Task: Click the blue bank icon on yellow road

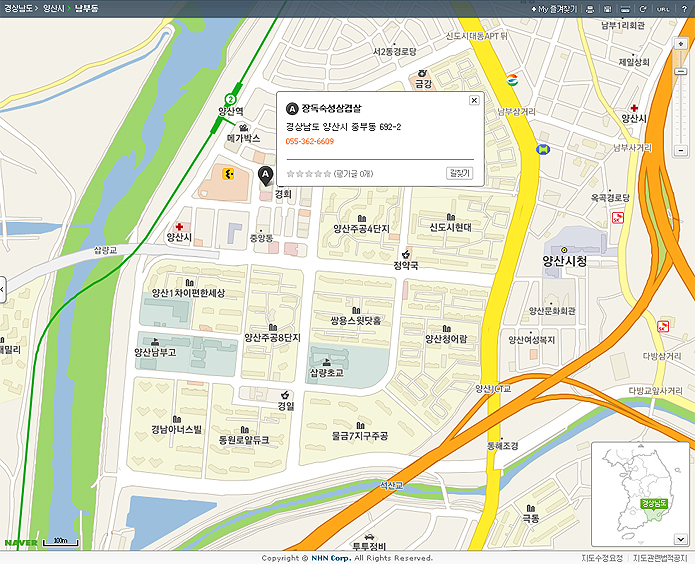Action: 543,149
